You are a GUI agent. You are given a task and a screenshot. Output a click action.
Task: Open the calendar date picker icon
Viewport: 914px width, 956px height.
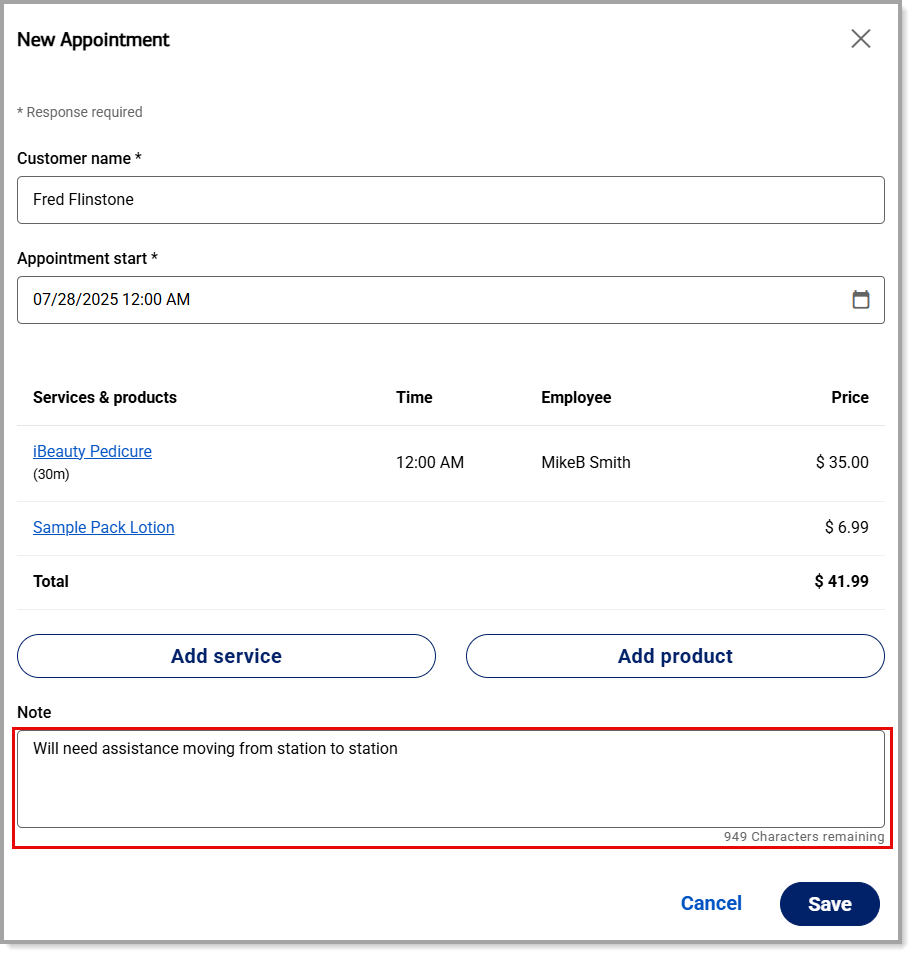tap(860, 299)
